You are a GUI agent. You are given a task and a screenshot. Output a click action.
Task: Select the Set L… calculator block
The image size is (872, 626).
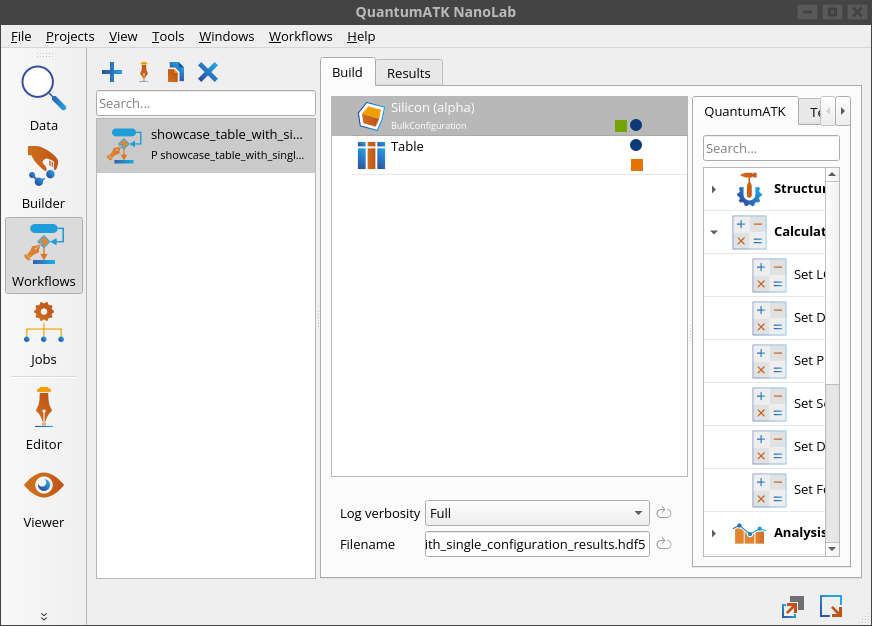765,275
